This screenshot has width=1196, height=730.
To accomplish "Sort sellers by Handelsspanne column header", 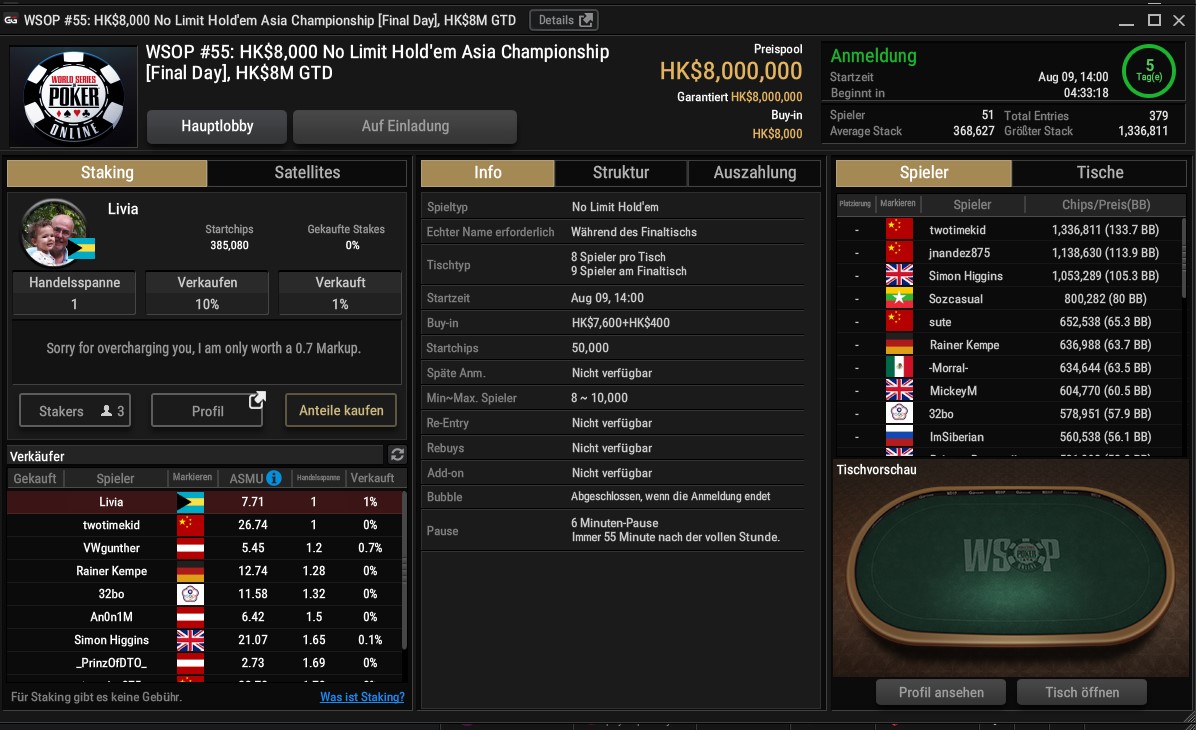I will [318, 478].
